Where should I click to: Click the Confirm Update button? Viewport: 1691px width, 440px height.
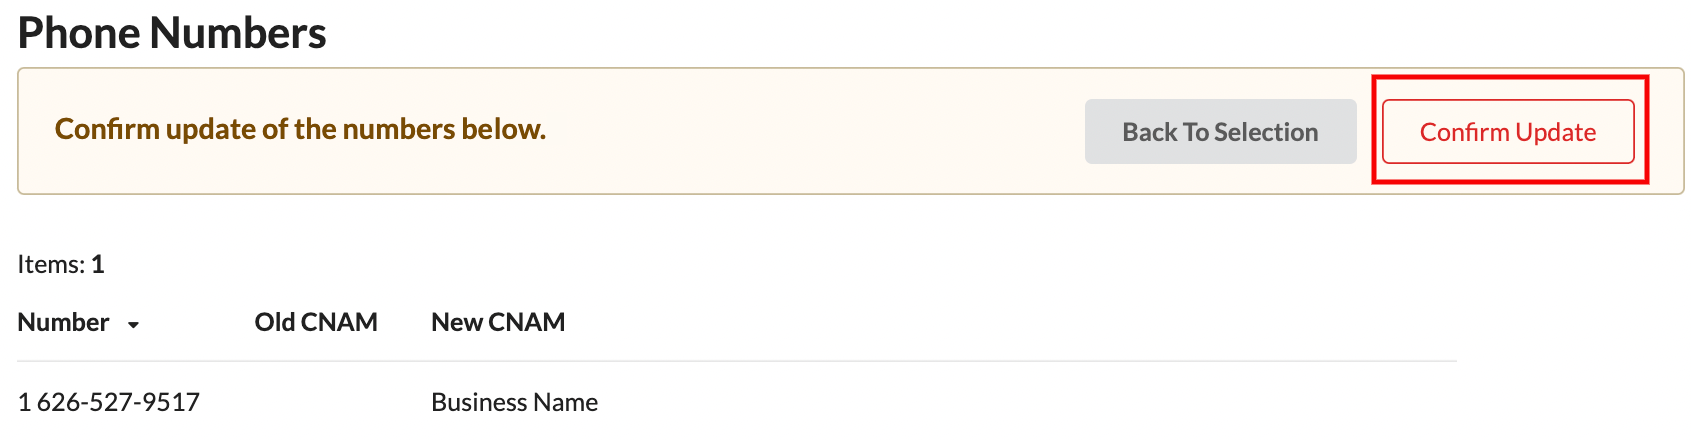point(1508,131)
